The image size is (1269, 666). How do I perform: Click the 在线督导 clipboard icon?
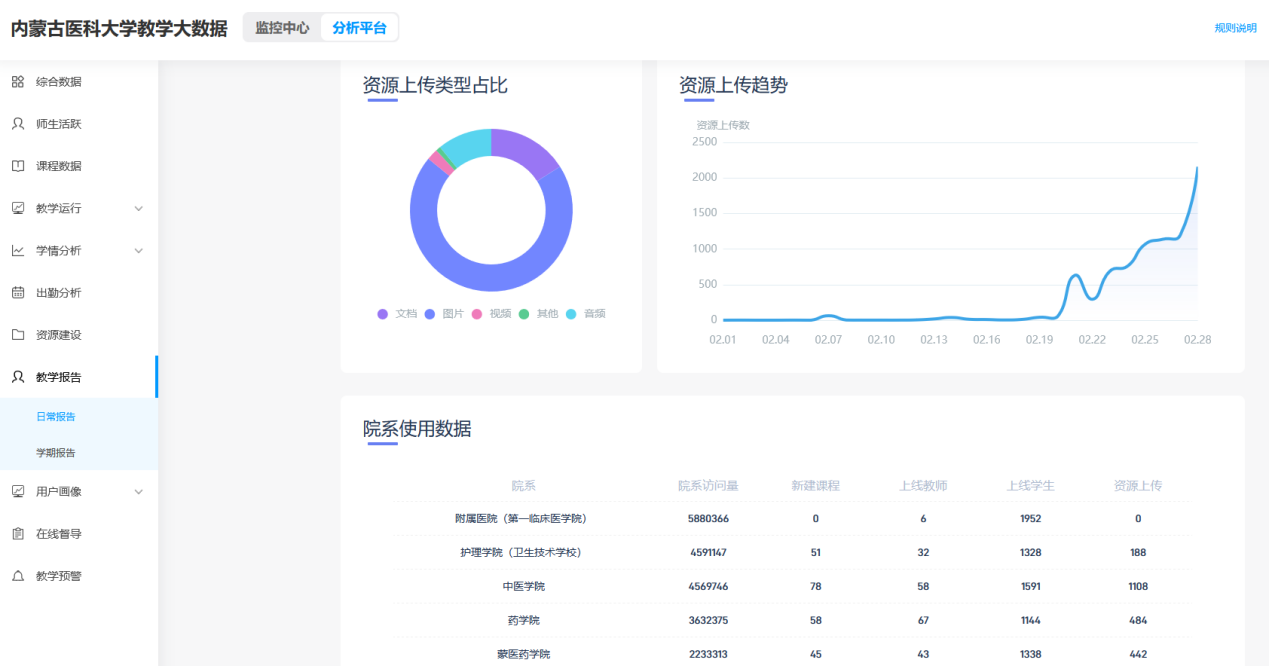click(x=18, y=534)
